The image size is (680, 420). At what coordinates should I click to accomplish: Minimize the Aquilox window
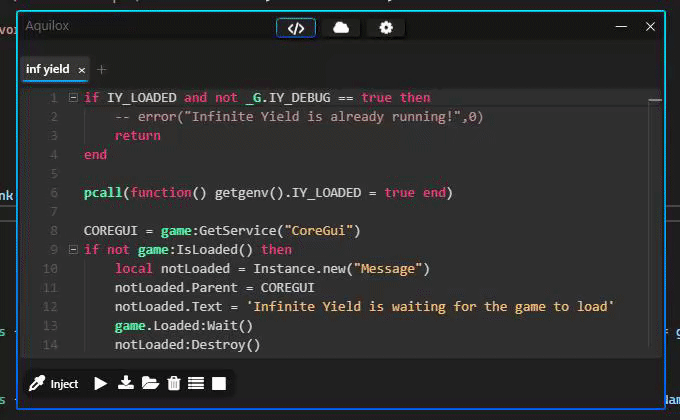(x=621, y=27)
